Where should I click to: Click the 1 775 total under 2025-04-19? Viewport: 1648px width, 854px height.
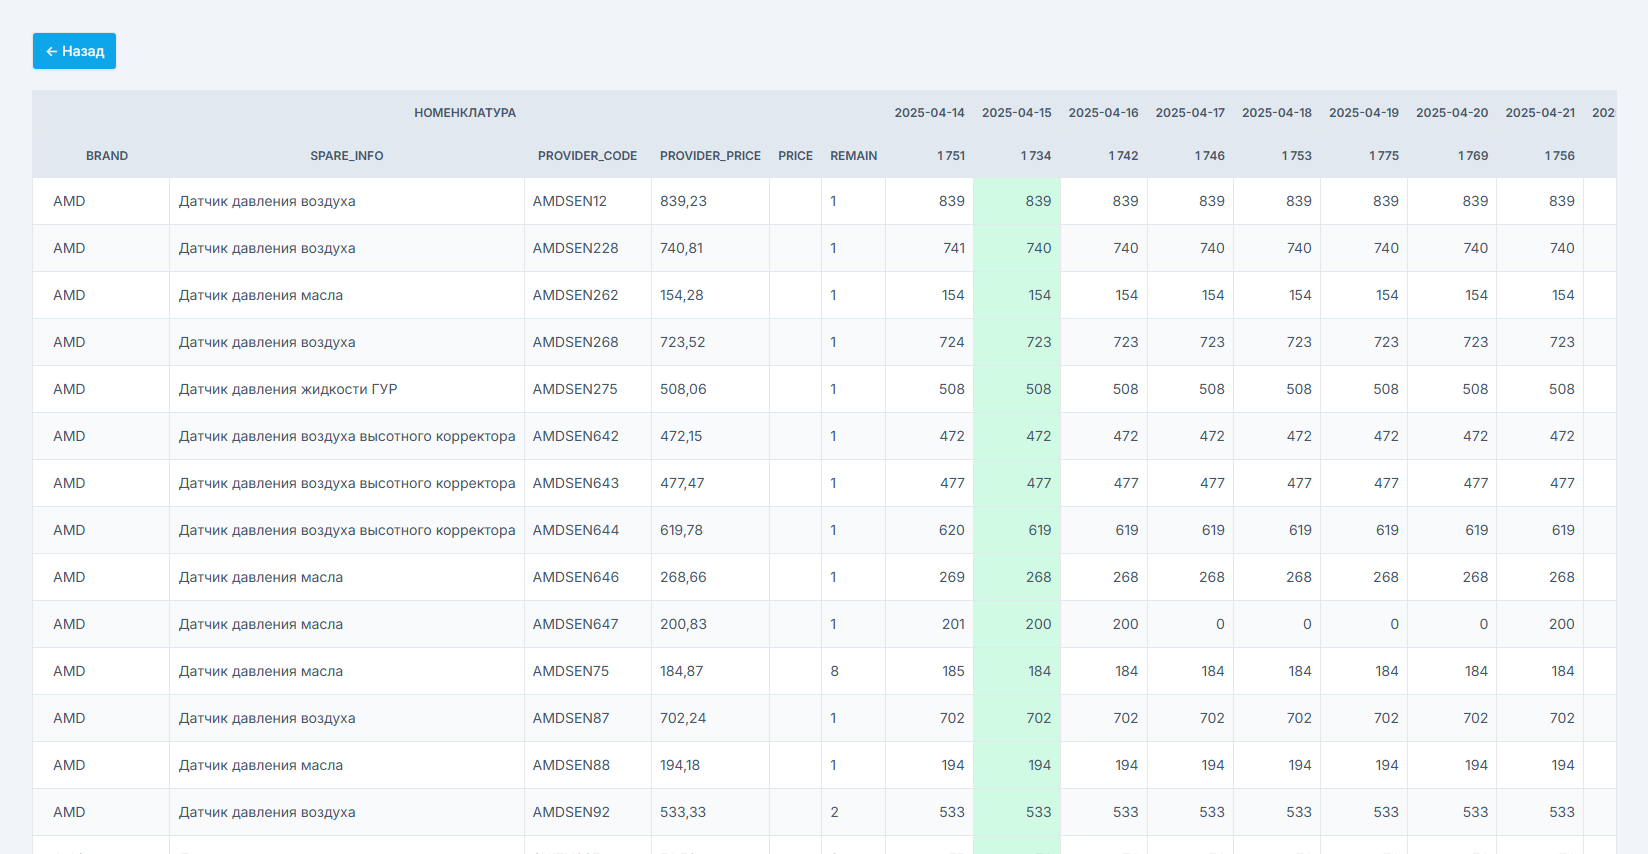[x=1383, y=156]
